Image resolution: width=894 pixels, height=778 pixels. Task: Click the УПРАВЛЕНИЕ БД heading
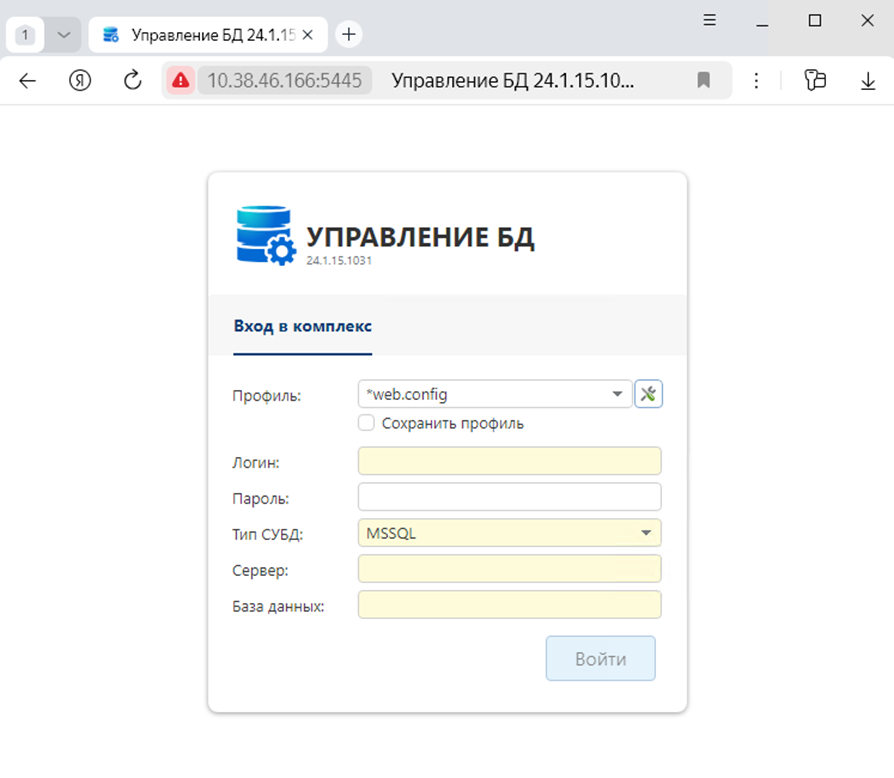(x=420, y=237)
